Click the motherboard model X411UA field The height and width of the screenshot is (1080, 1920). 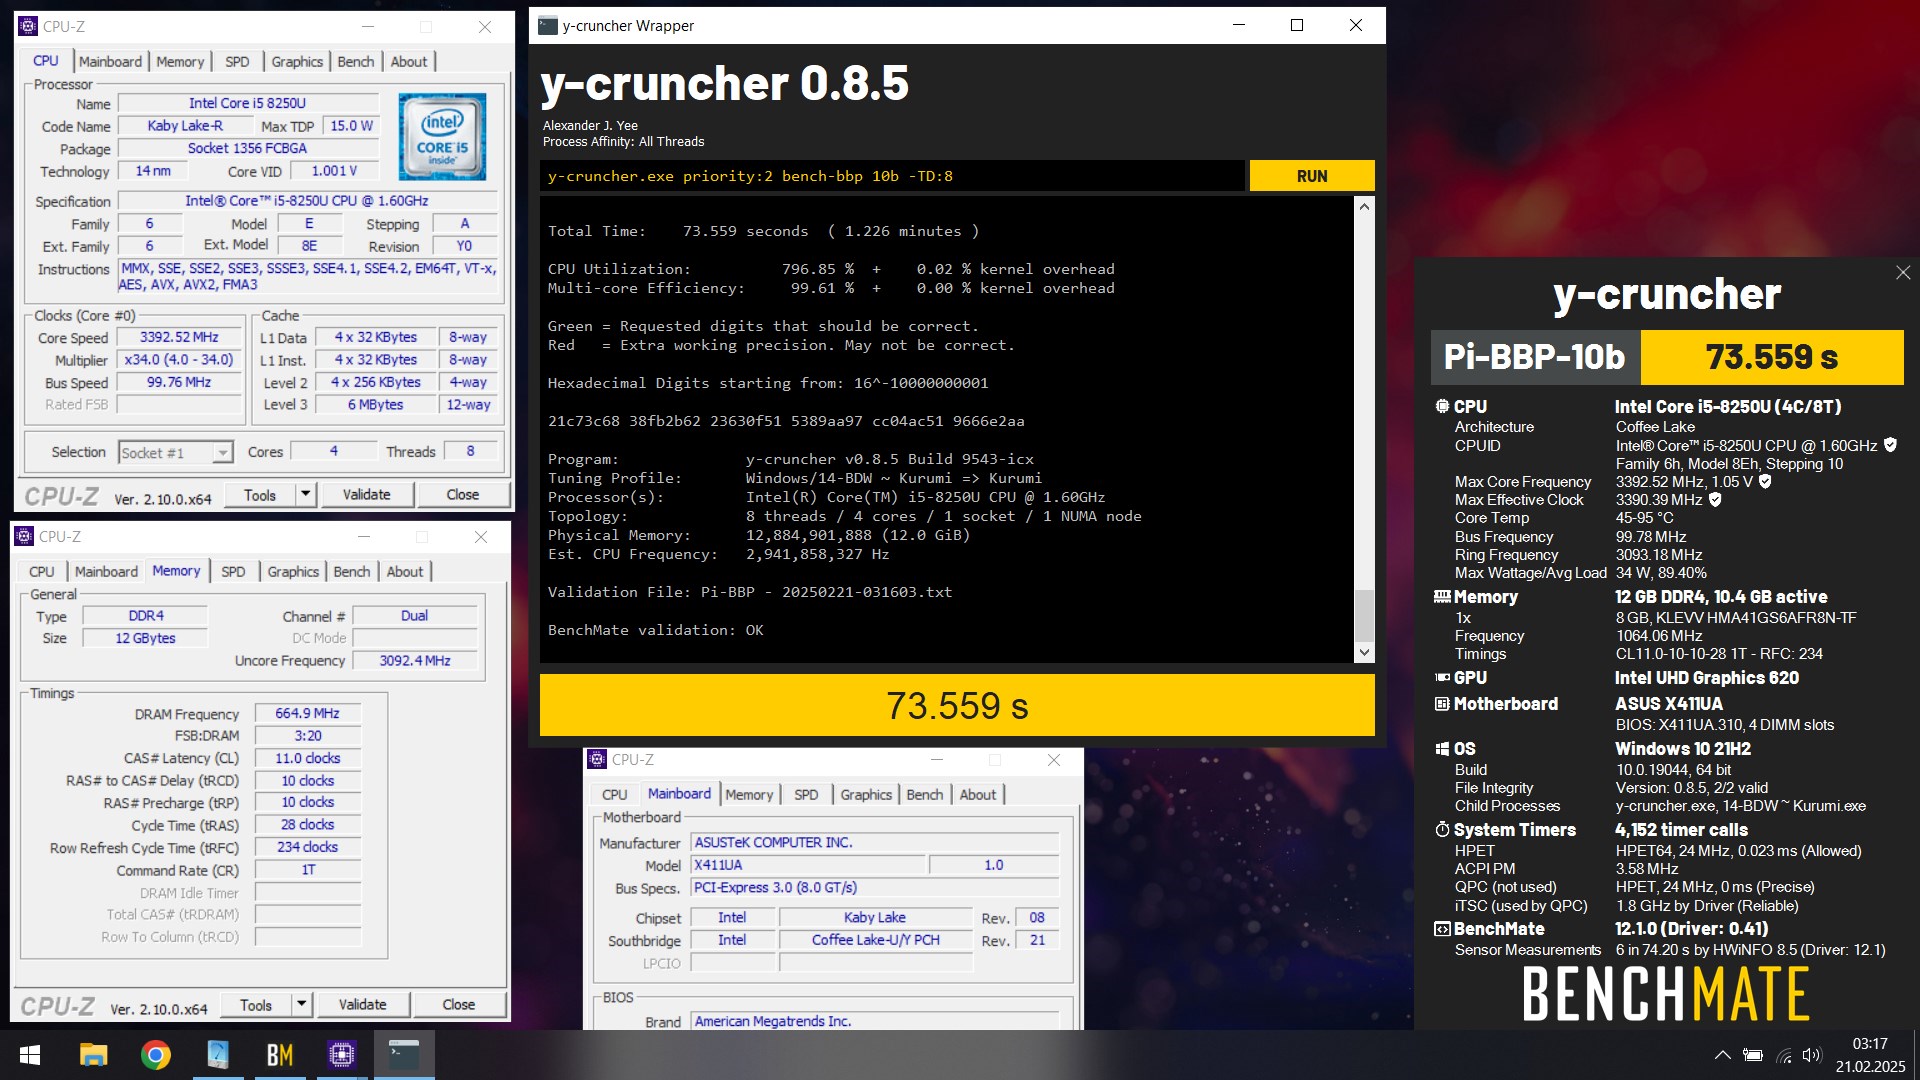click(x=808, y=865)
